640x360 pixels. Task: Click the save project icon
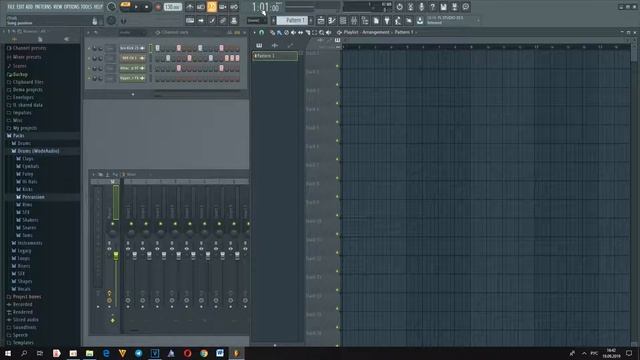point(443,7)
